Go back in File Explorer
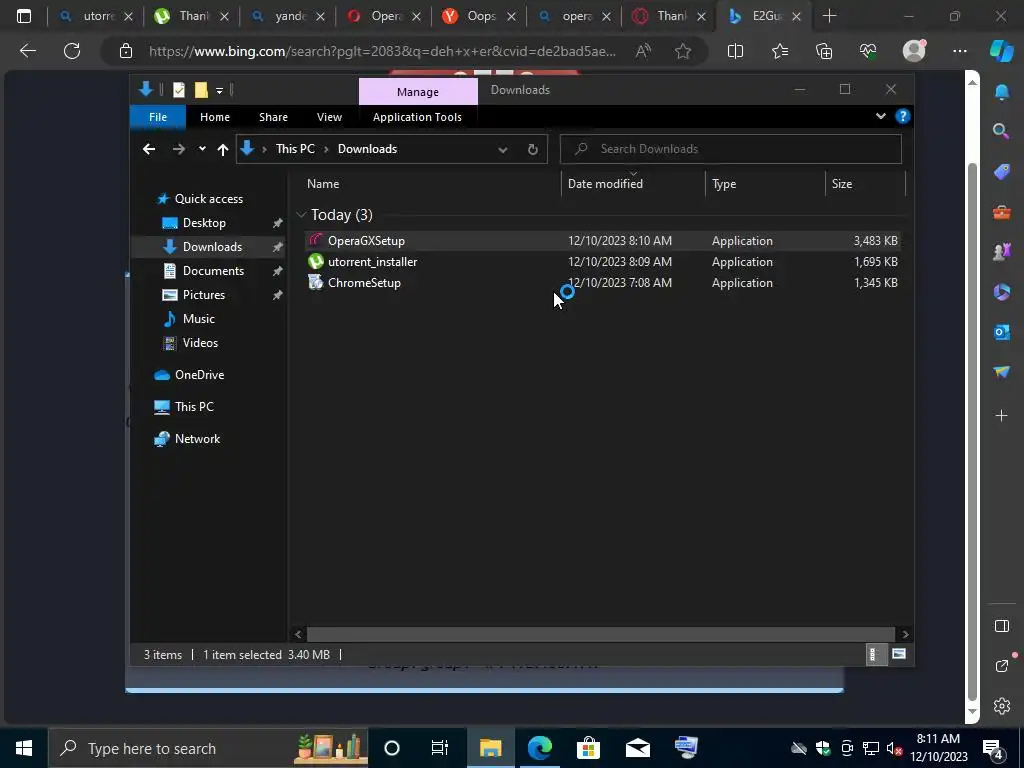Screen dimensions: 1024x768 pos(149,149)
